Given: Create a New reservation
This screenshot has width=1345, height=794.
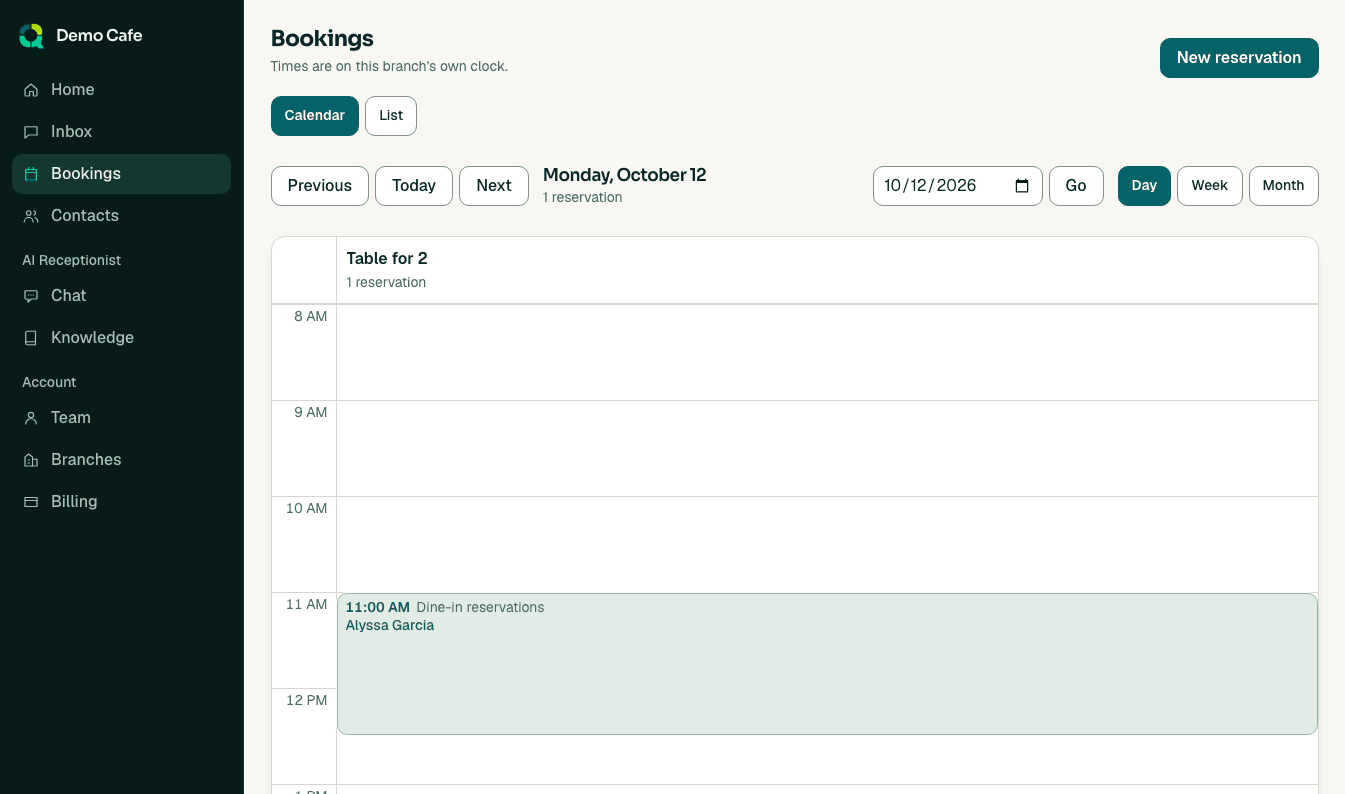Looking at the screenshot, I should pyautogui.click(x=1239, y=58).
